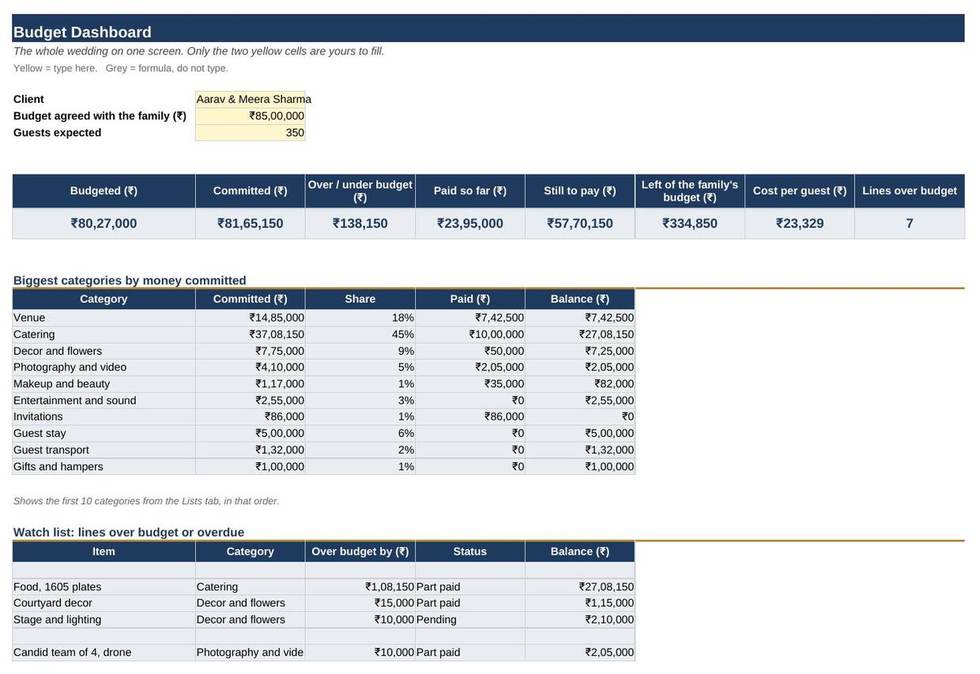Click the "Invitations" category cell

click(104, 416)
